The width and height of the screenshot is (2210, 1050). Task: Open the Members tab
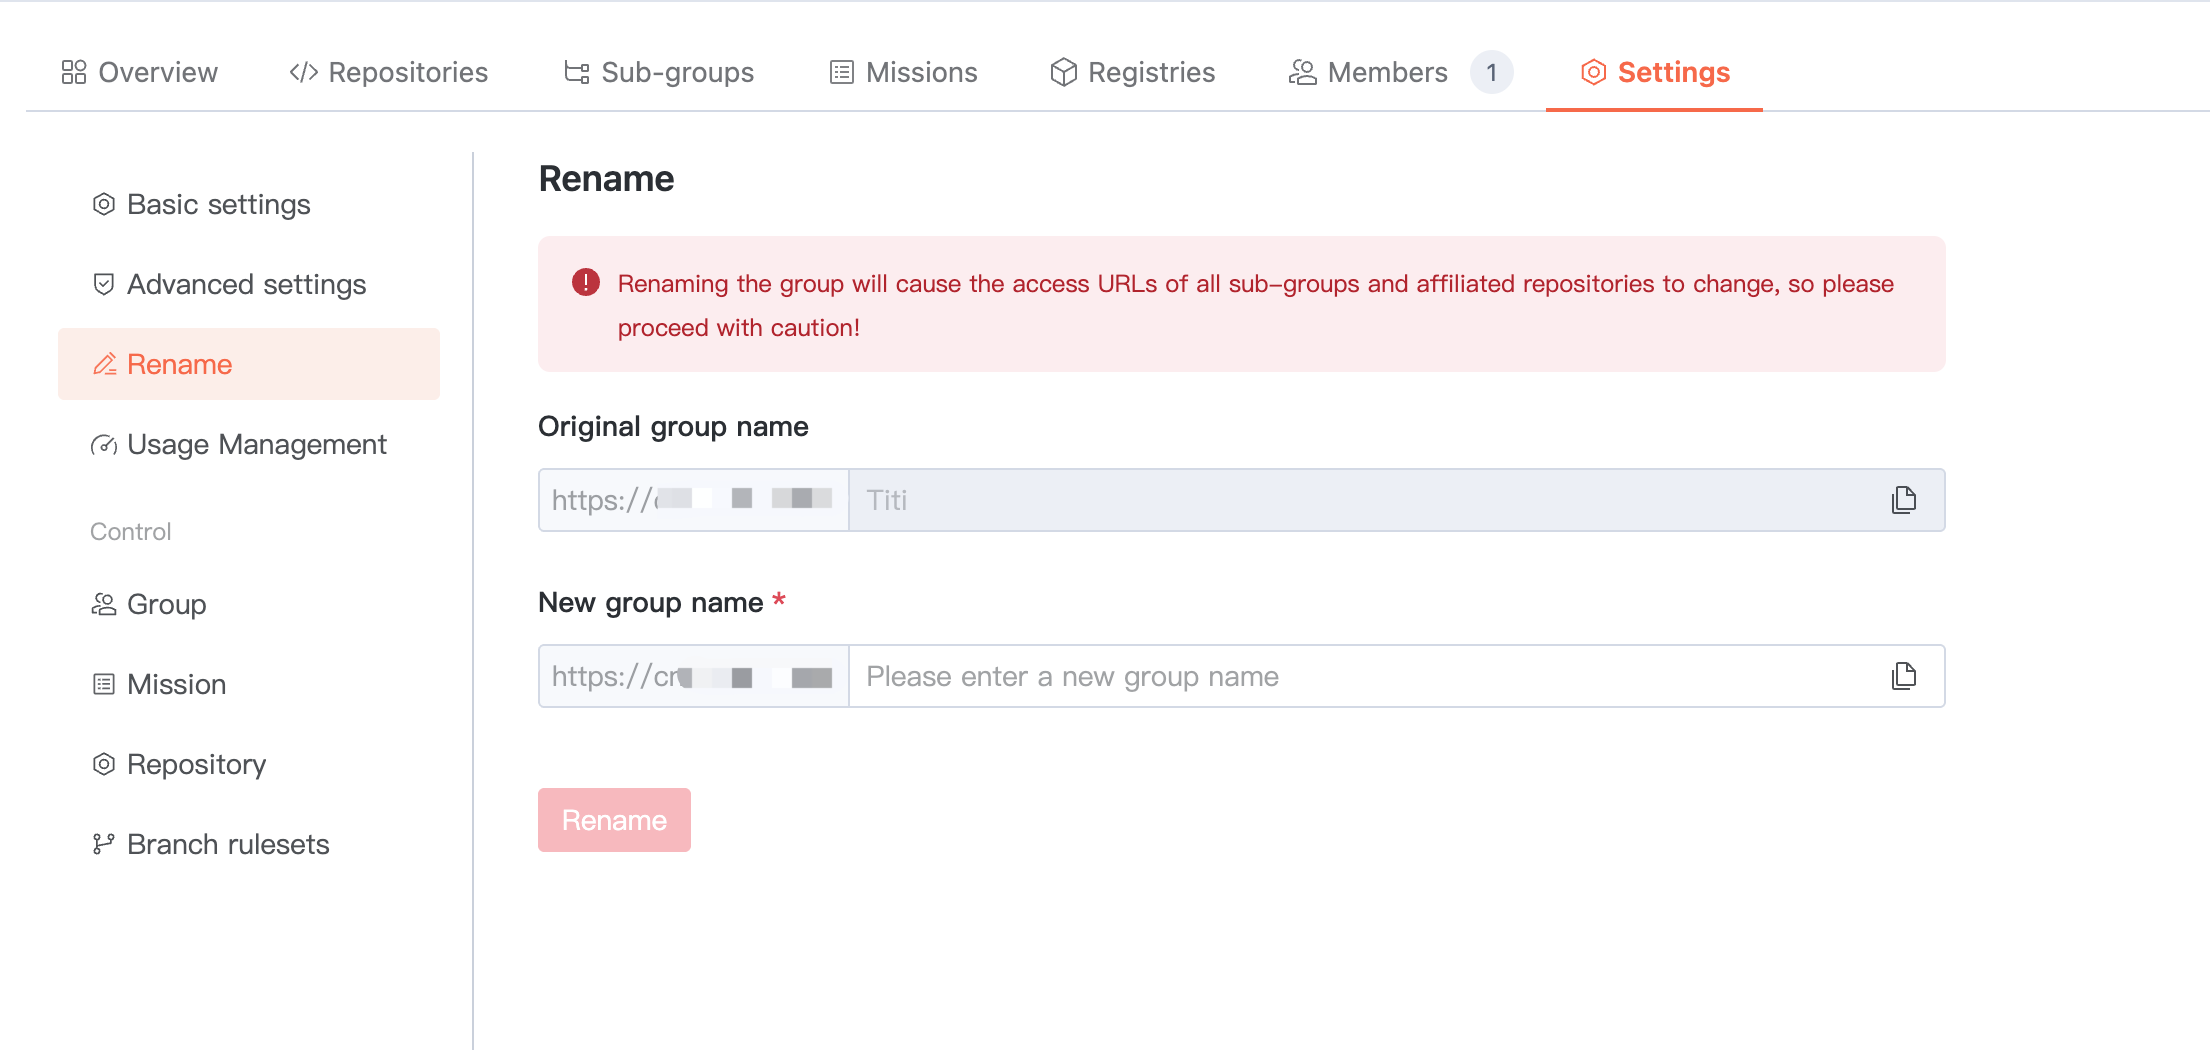click(x=1368, y=72)
